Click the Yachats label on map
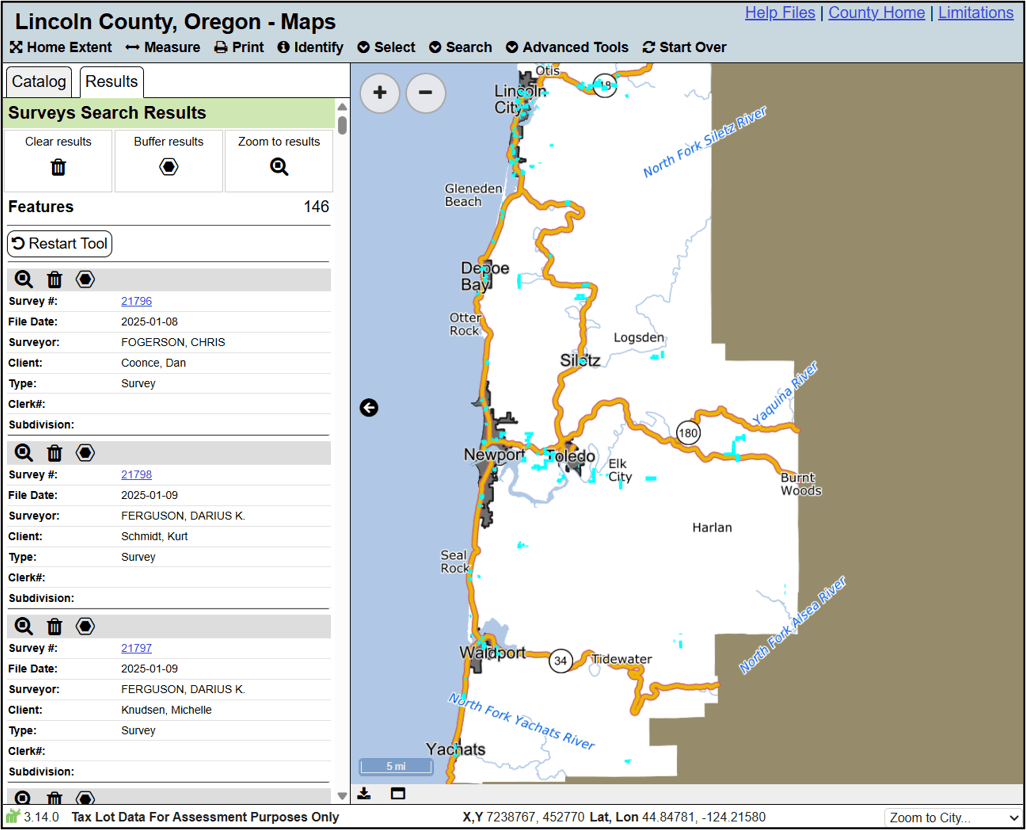The height and width of the screenshot is (830, 1026). pyautogui.click(x=455, y=749)
